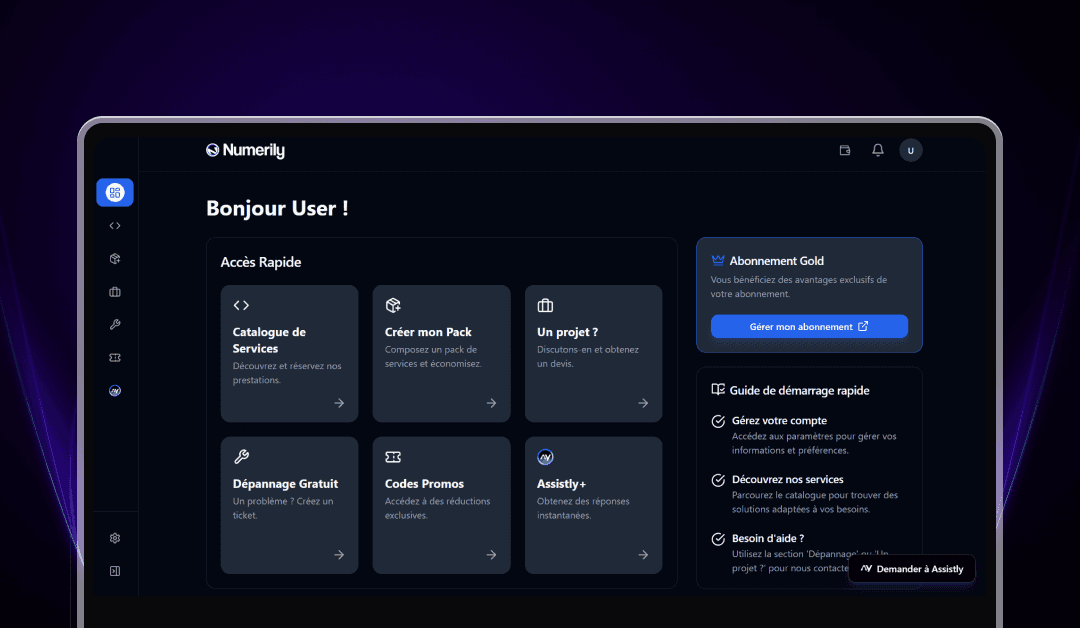
Task: Click Demander à Assistly floating button
Action: (912, 569)
